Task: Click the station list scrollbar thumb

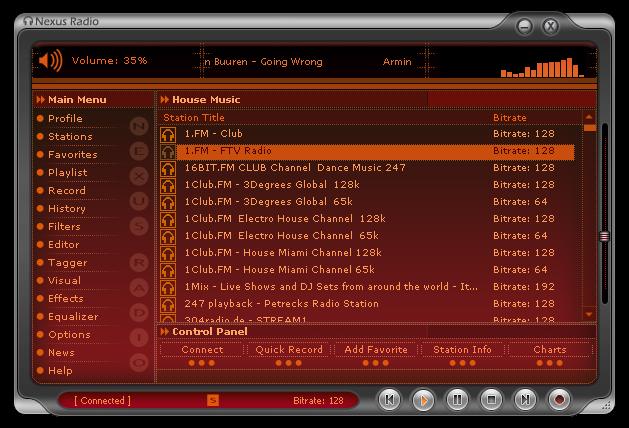Action: [589, 128]
